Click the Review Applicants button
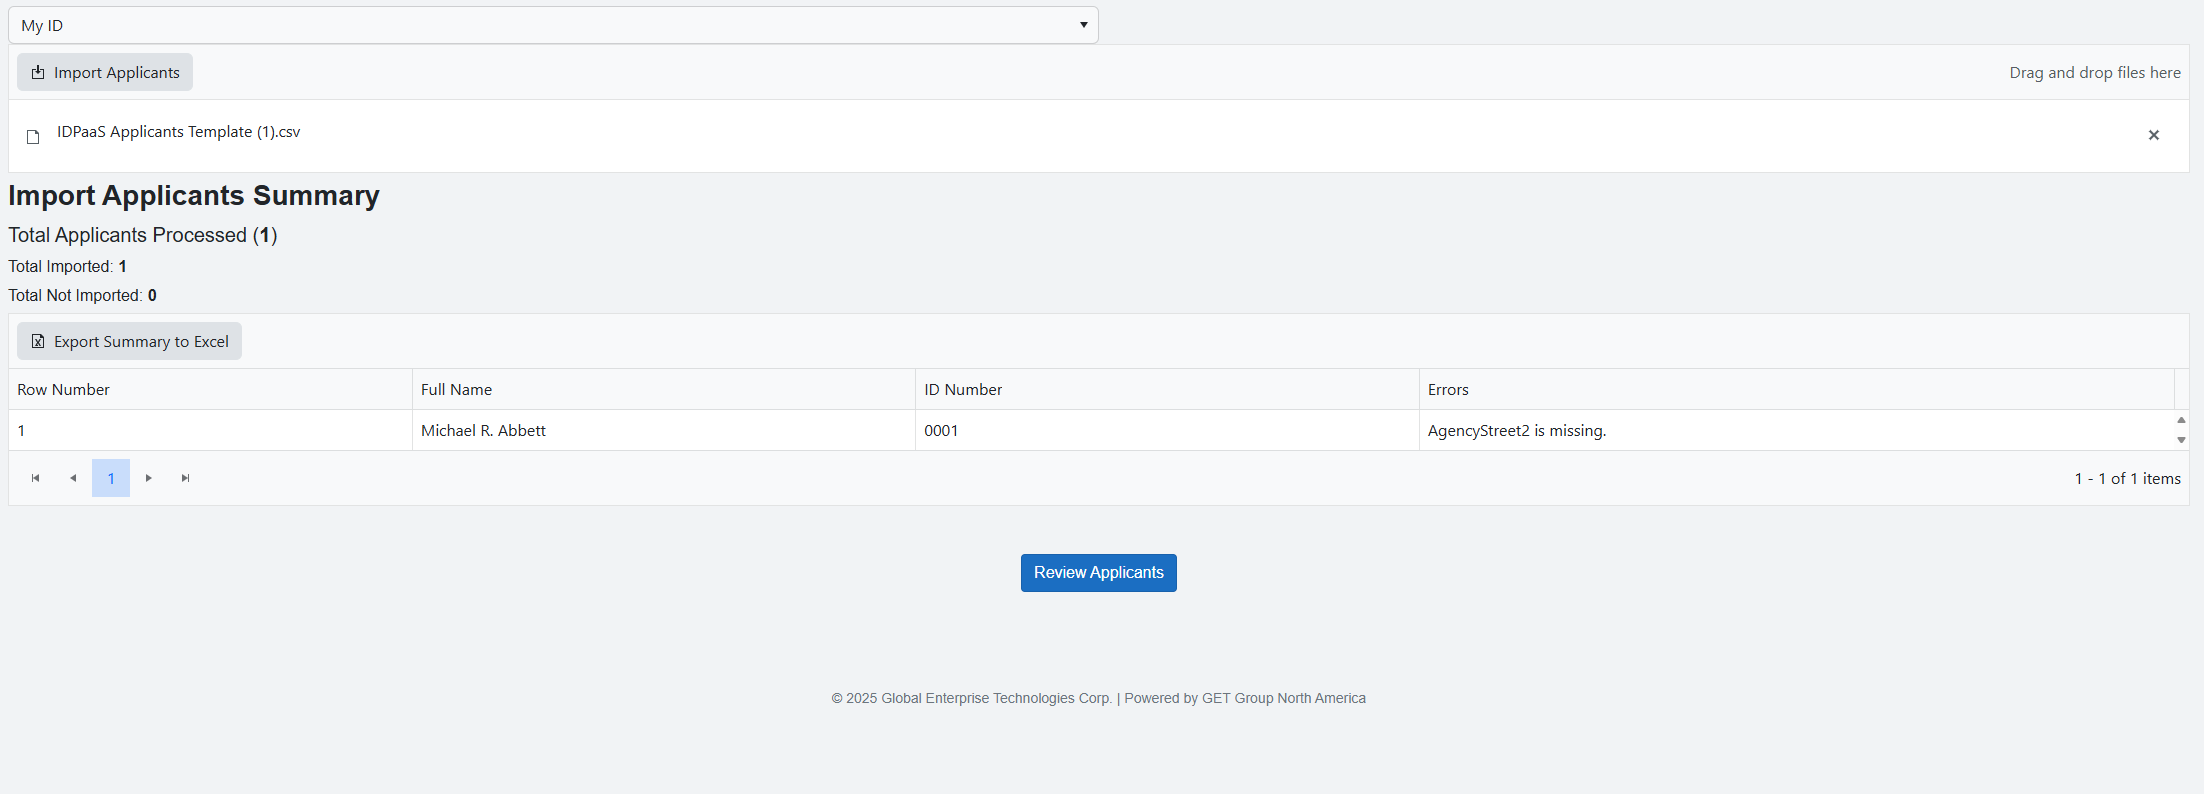 [1098, 573]
